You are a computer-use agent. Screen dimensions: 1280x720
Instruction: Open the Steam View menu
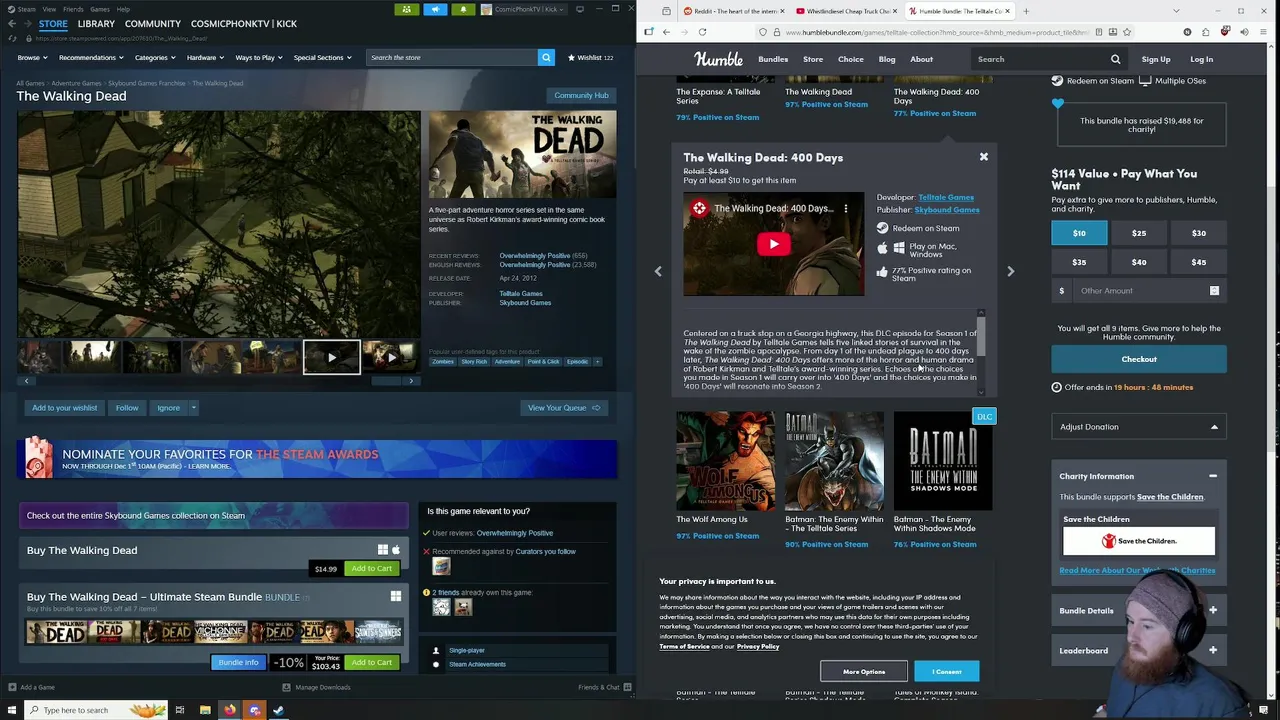pos(49,9)
